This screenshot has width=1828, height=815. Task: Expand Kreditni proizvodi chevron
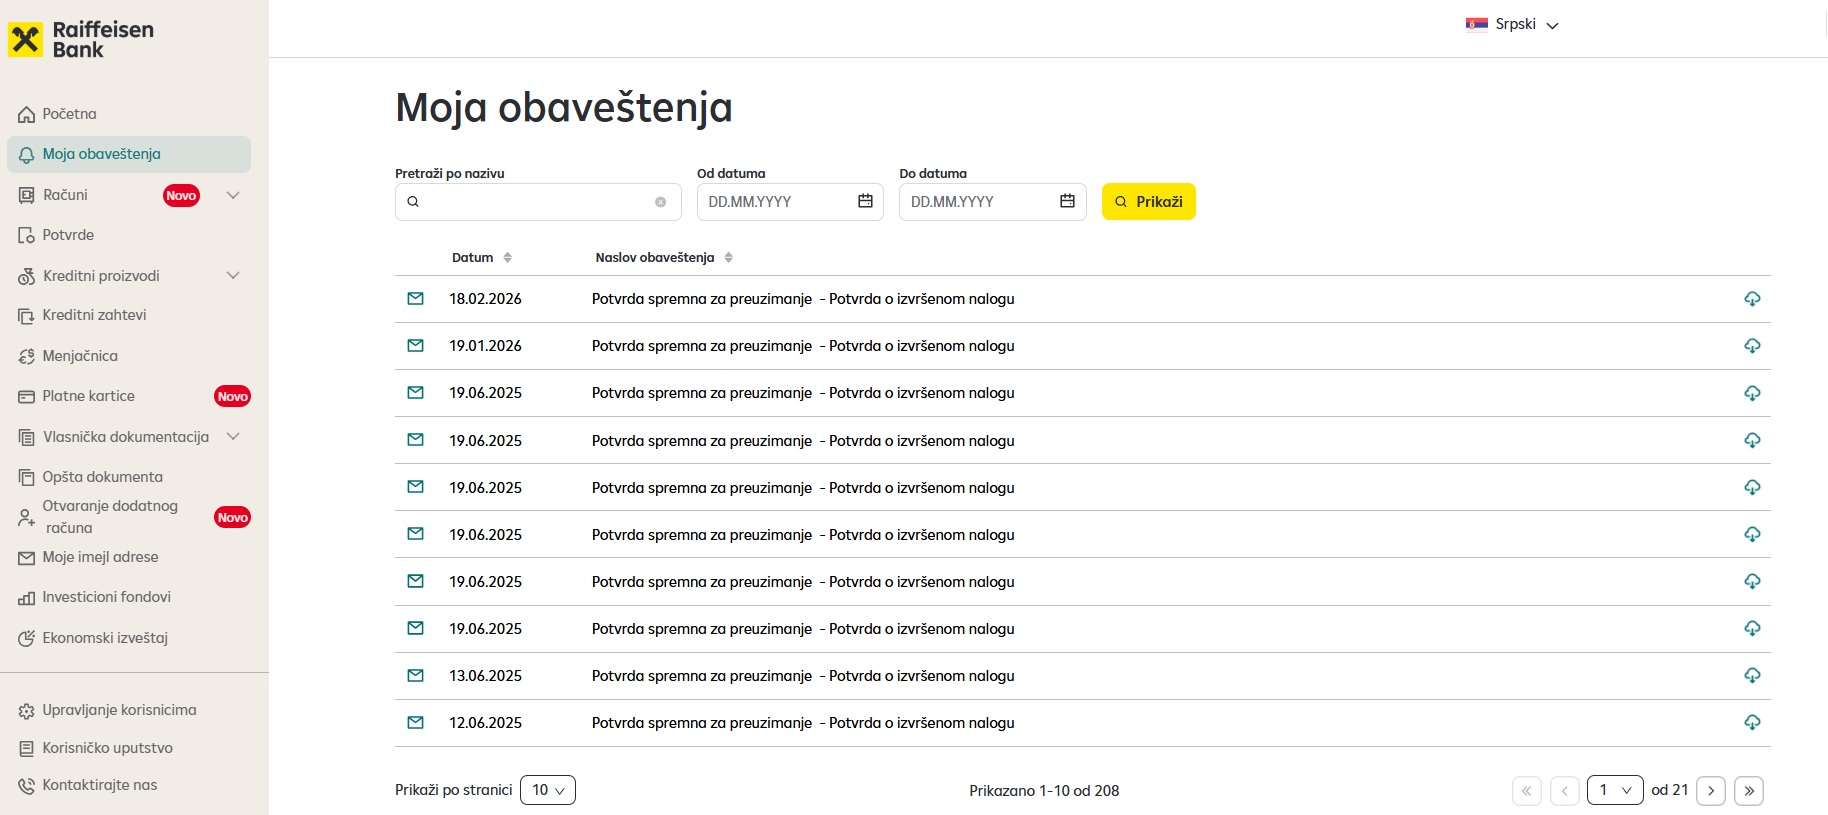[x=233, y=275]
